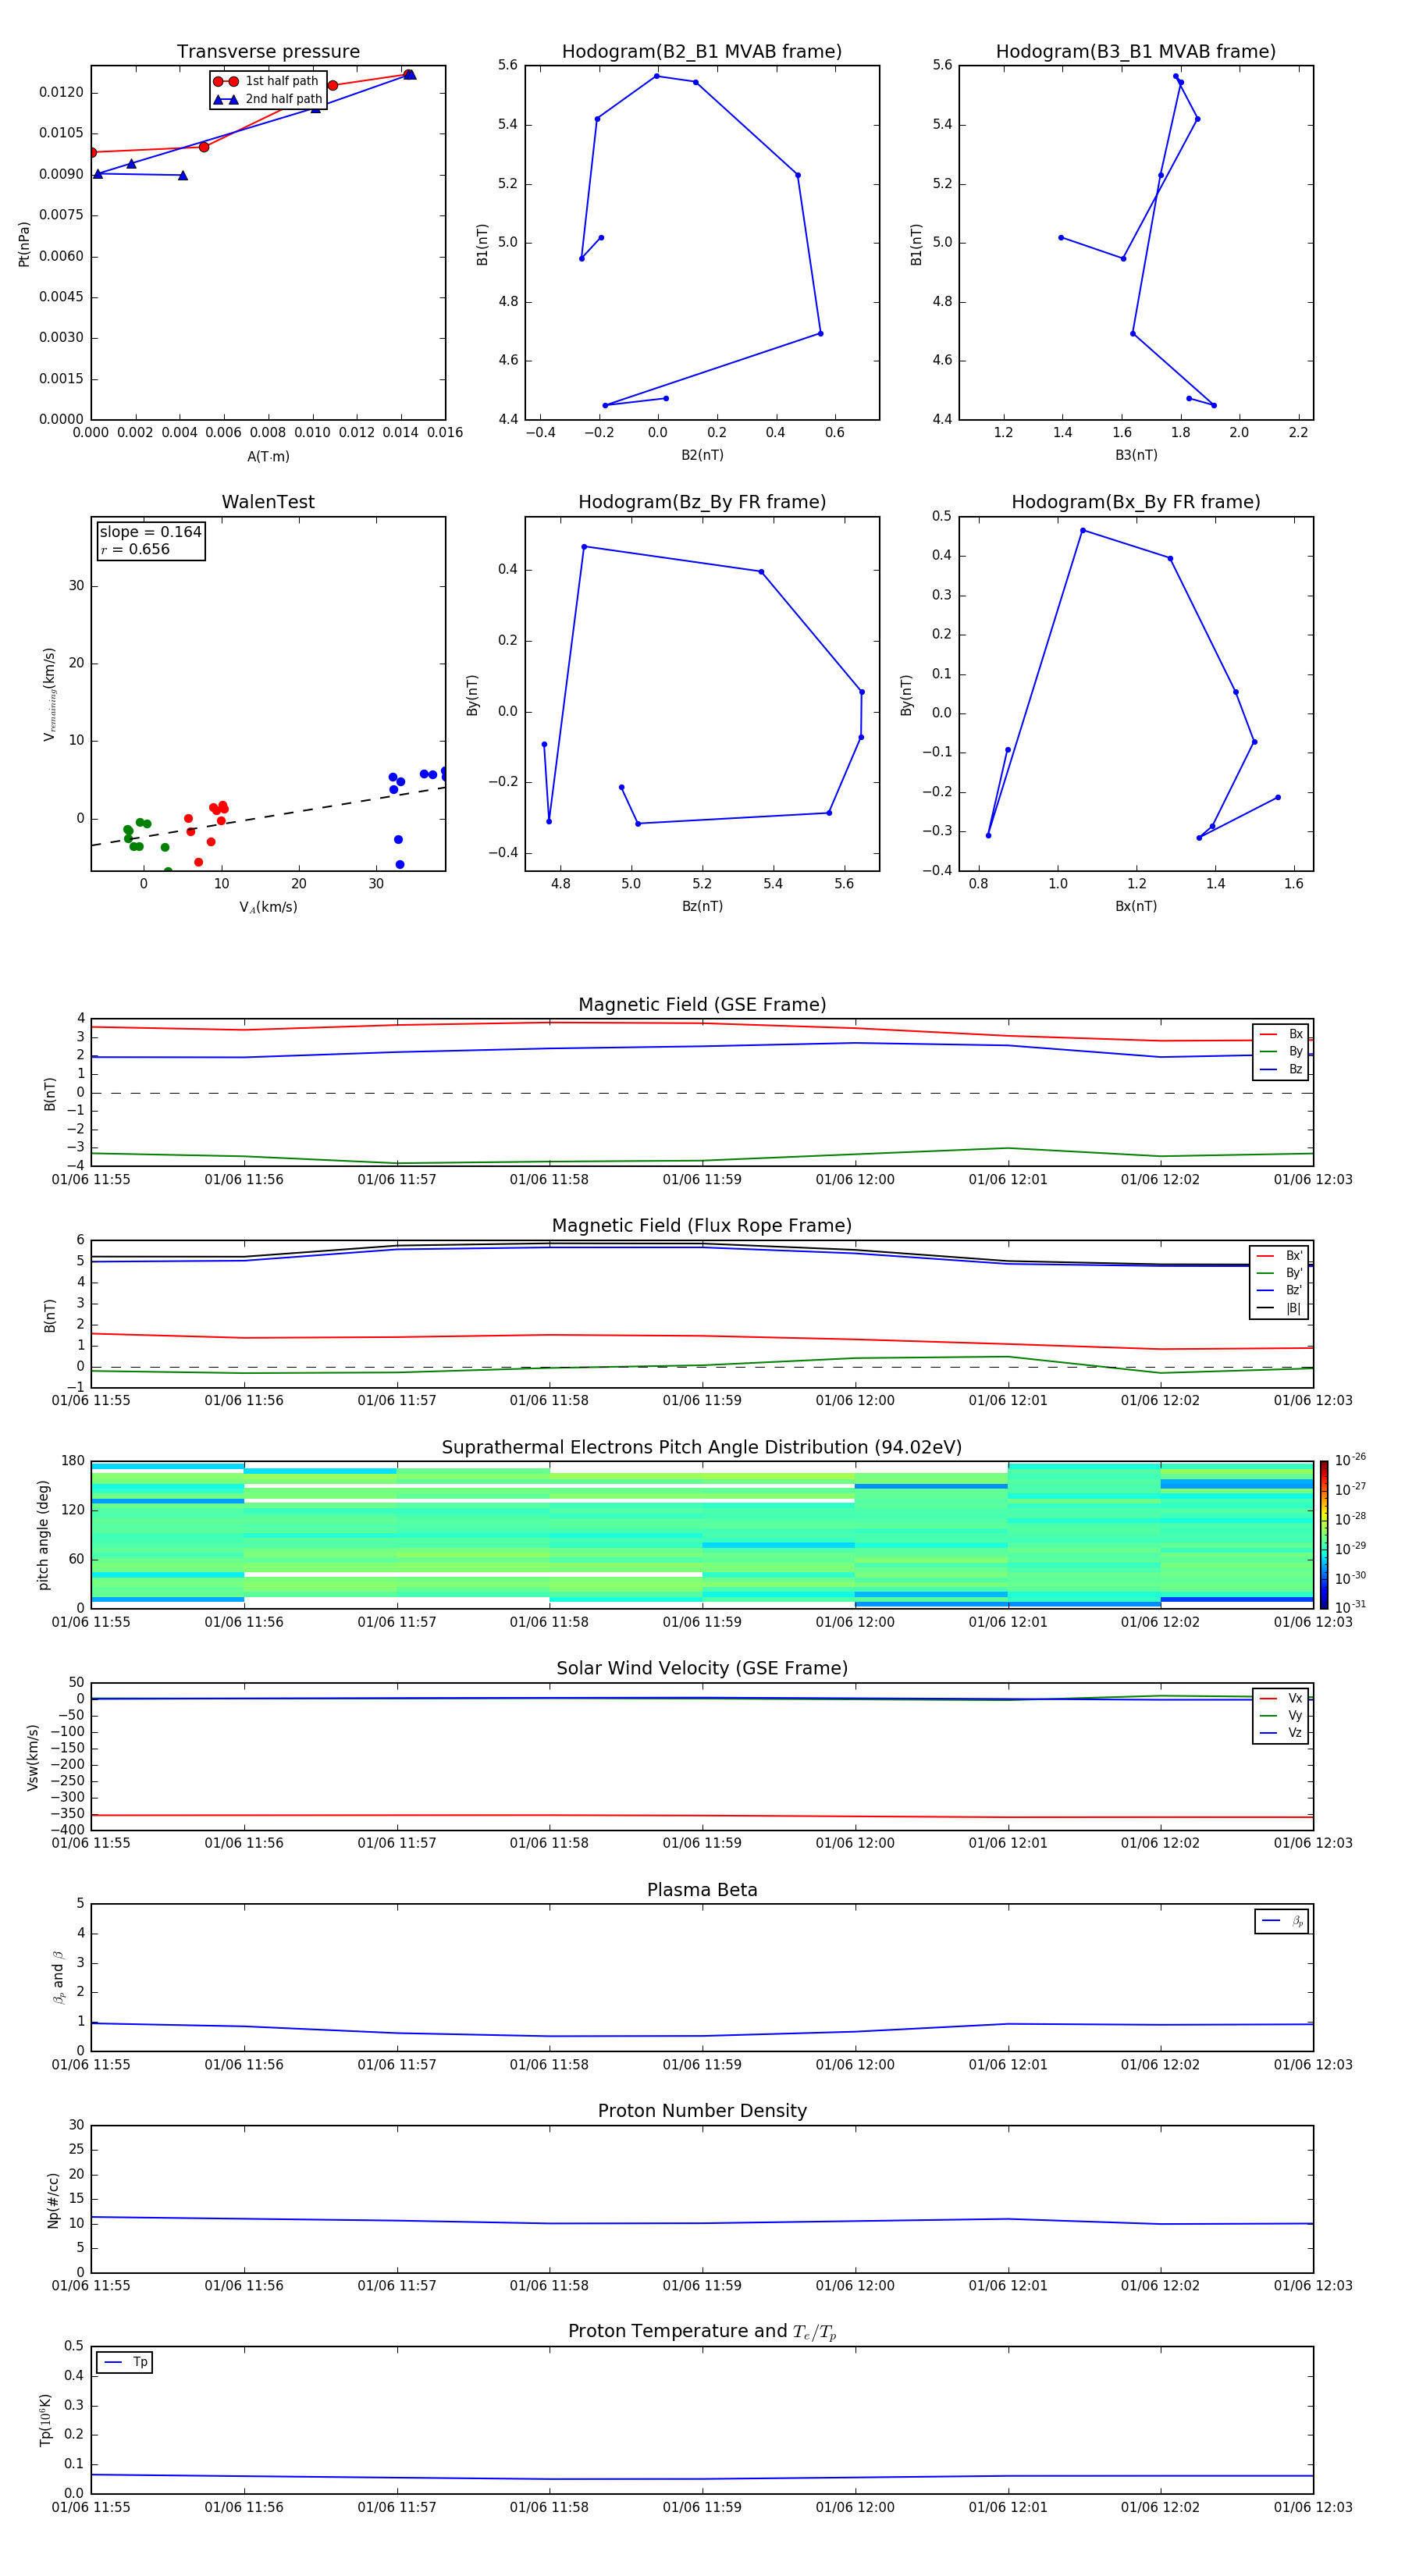
Task: Select the βp legend entry in Plasma Beta
Action: (x=1282, y=1921)
